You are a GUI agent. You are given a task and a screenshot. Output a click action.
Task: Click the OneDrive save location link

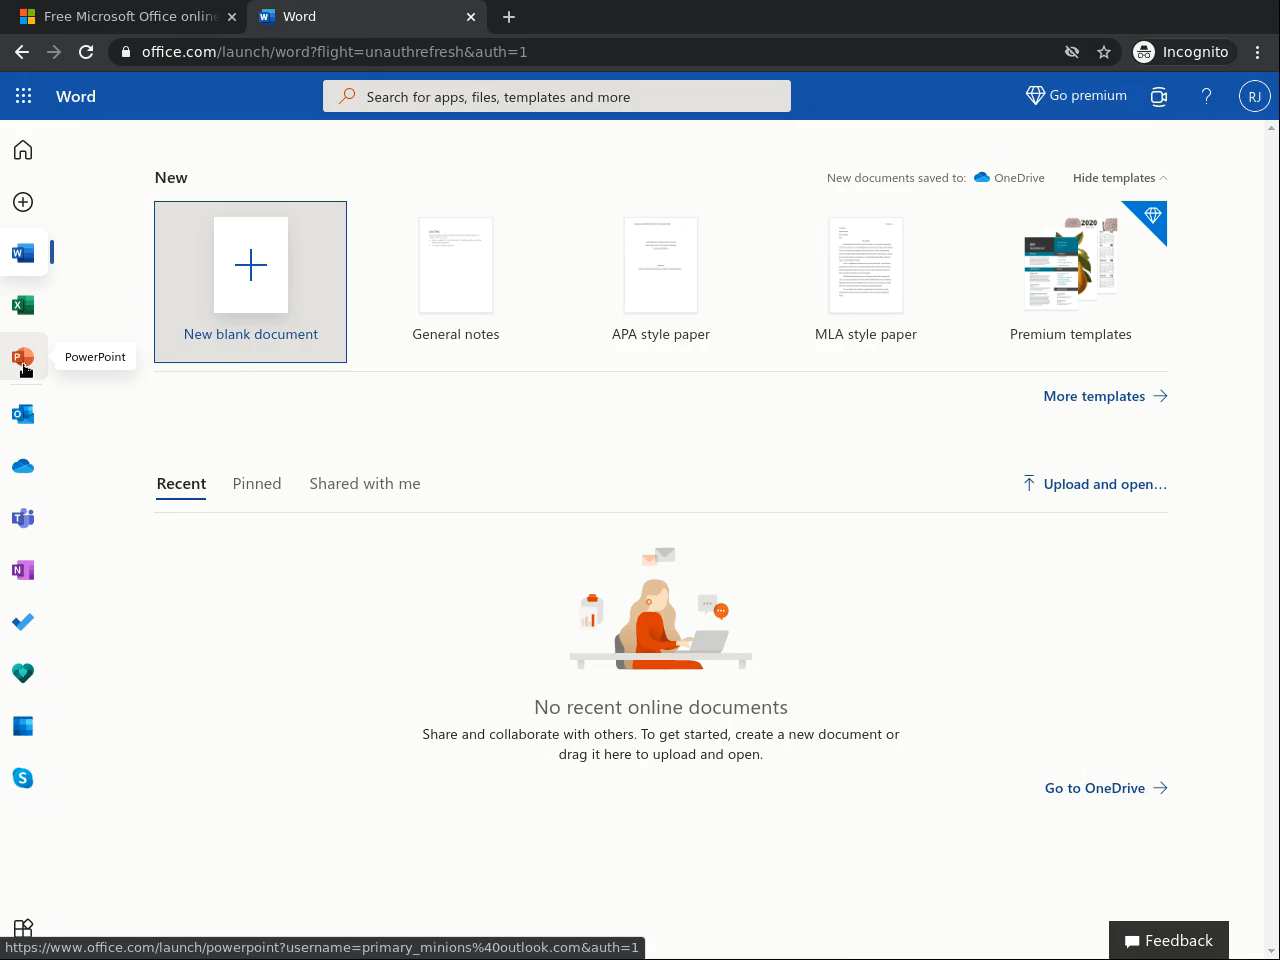pos(1009,178)
